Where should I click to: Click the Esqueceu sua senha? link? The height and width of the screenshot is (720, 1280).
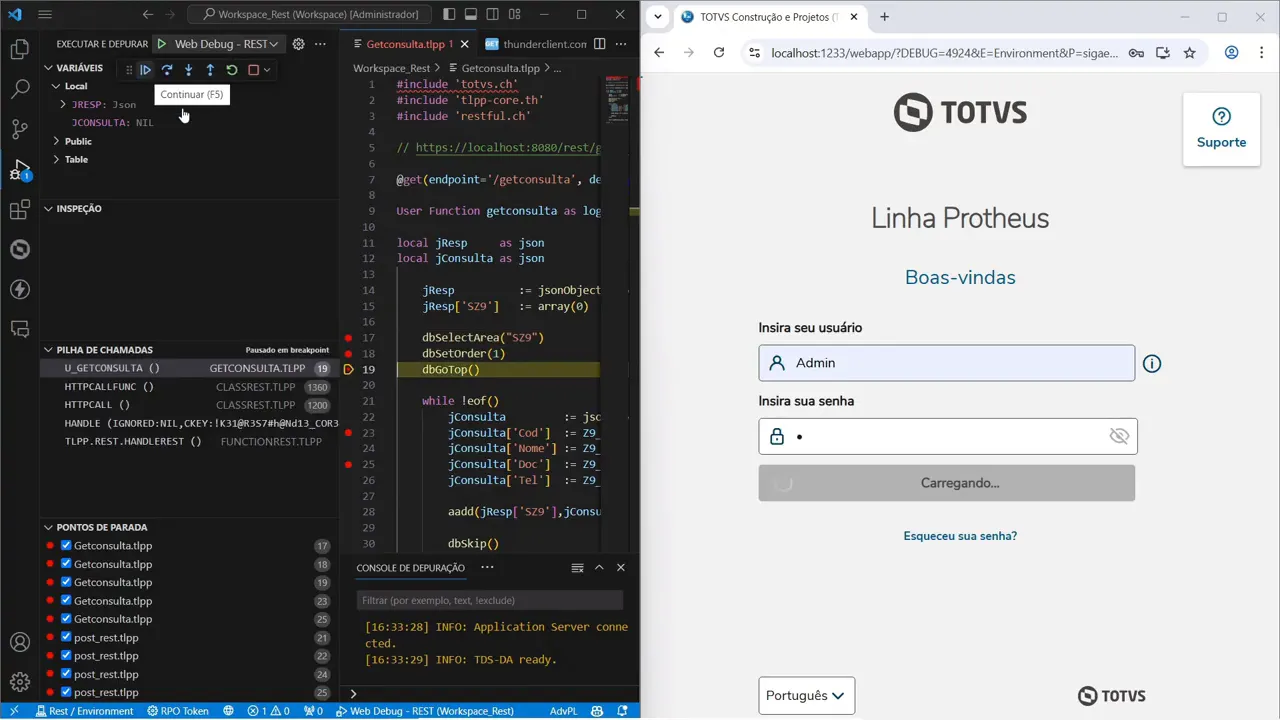[x=959, y=536]
